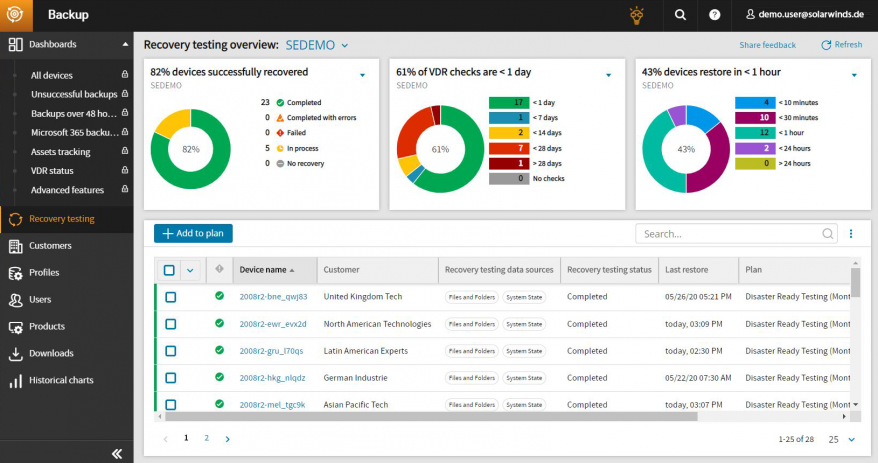Click red '< 28 days' legend swatch showing 7

tap(508, 148)
